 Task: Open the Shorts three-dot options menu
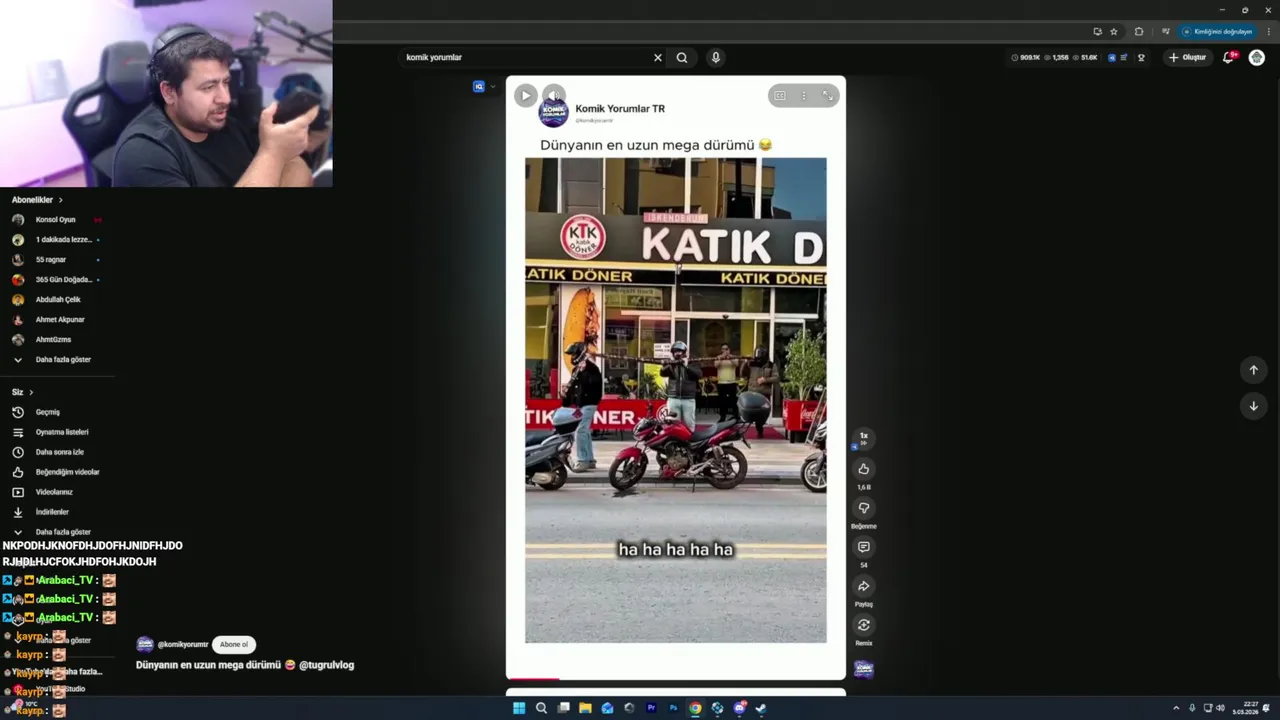tap(803, 96)
